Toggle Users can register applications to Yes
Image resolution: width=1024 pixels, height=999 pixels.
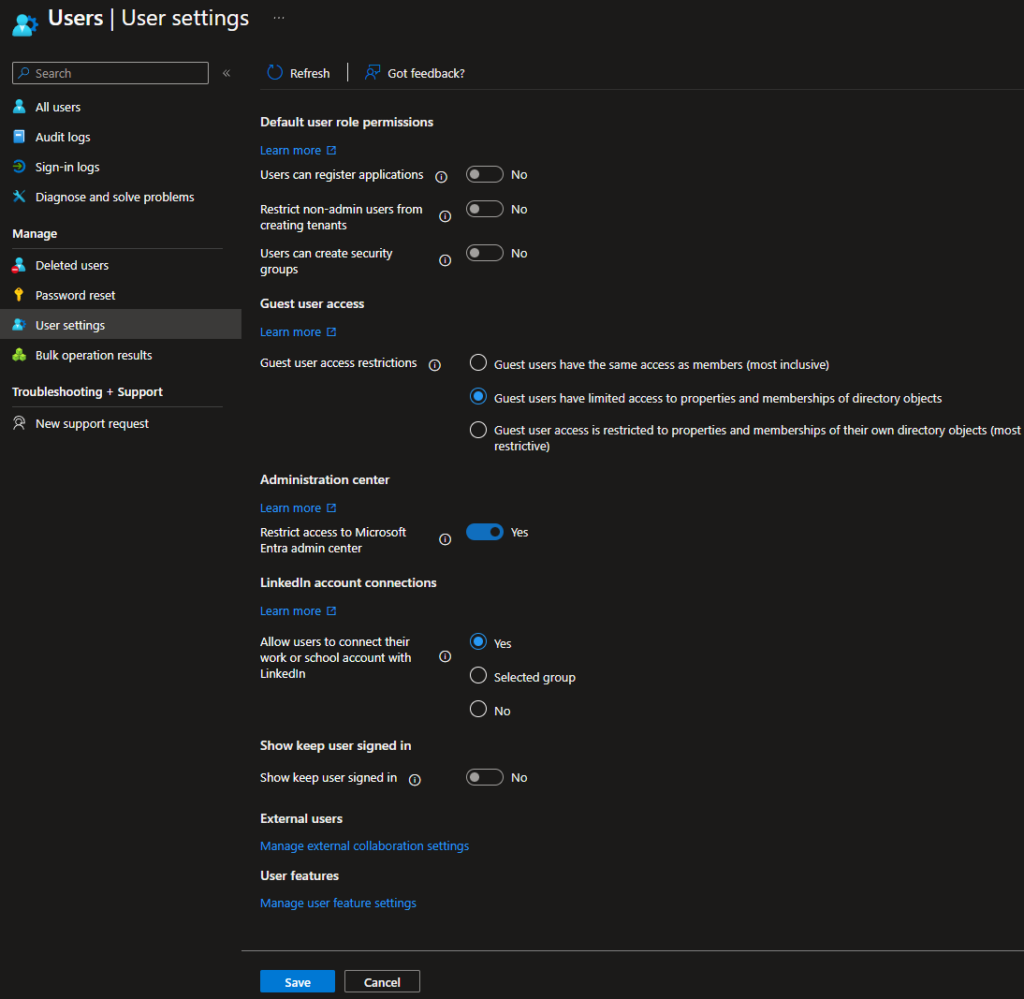click(484, 174)
